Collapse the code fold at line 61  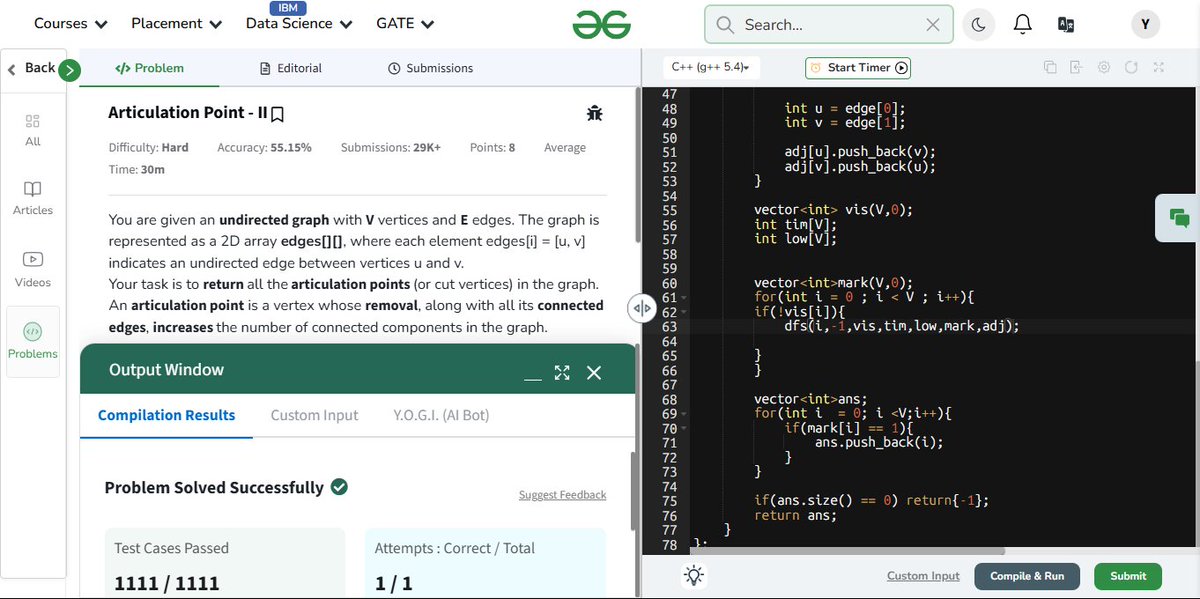686,298
